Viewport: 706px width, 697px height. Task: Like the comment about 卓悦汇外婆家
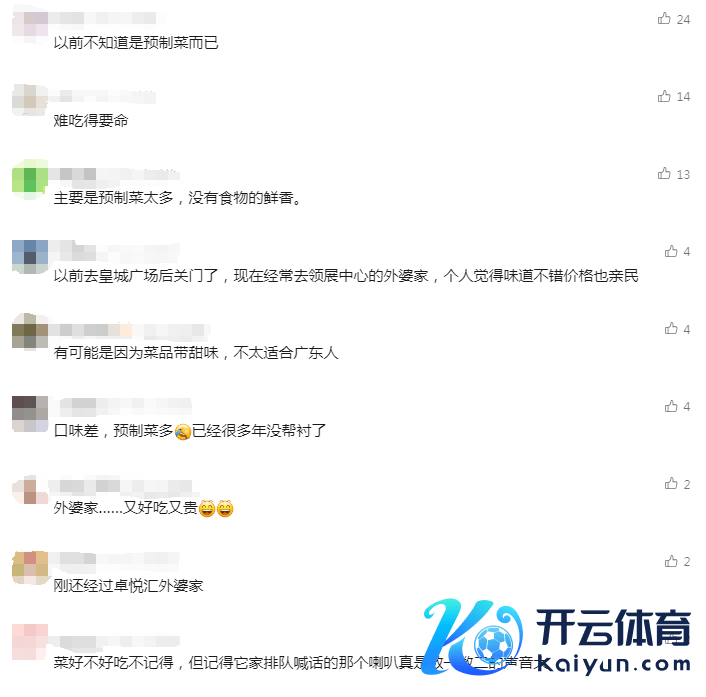[x=671, y=561]
